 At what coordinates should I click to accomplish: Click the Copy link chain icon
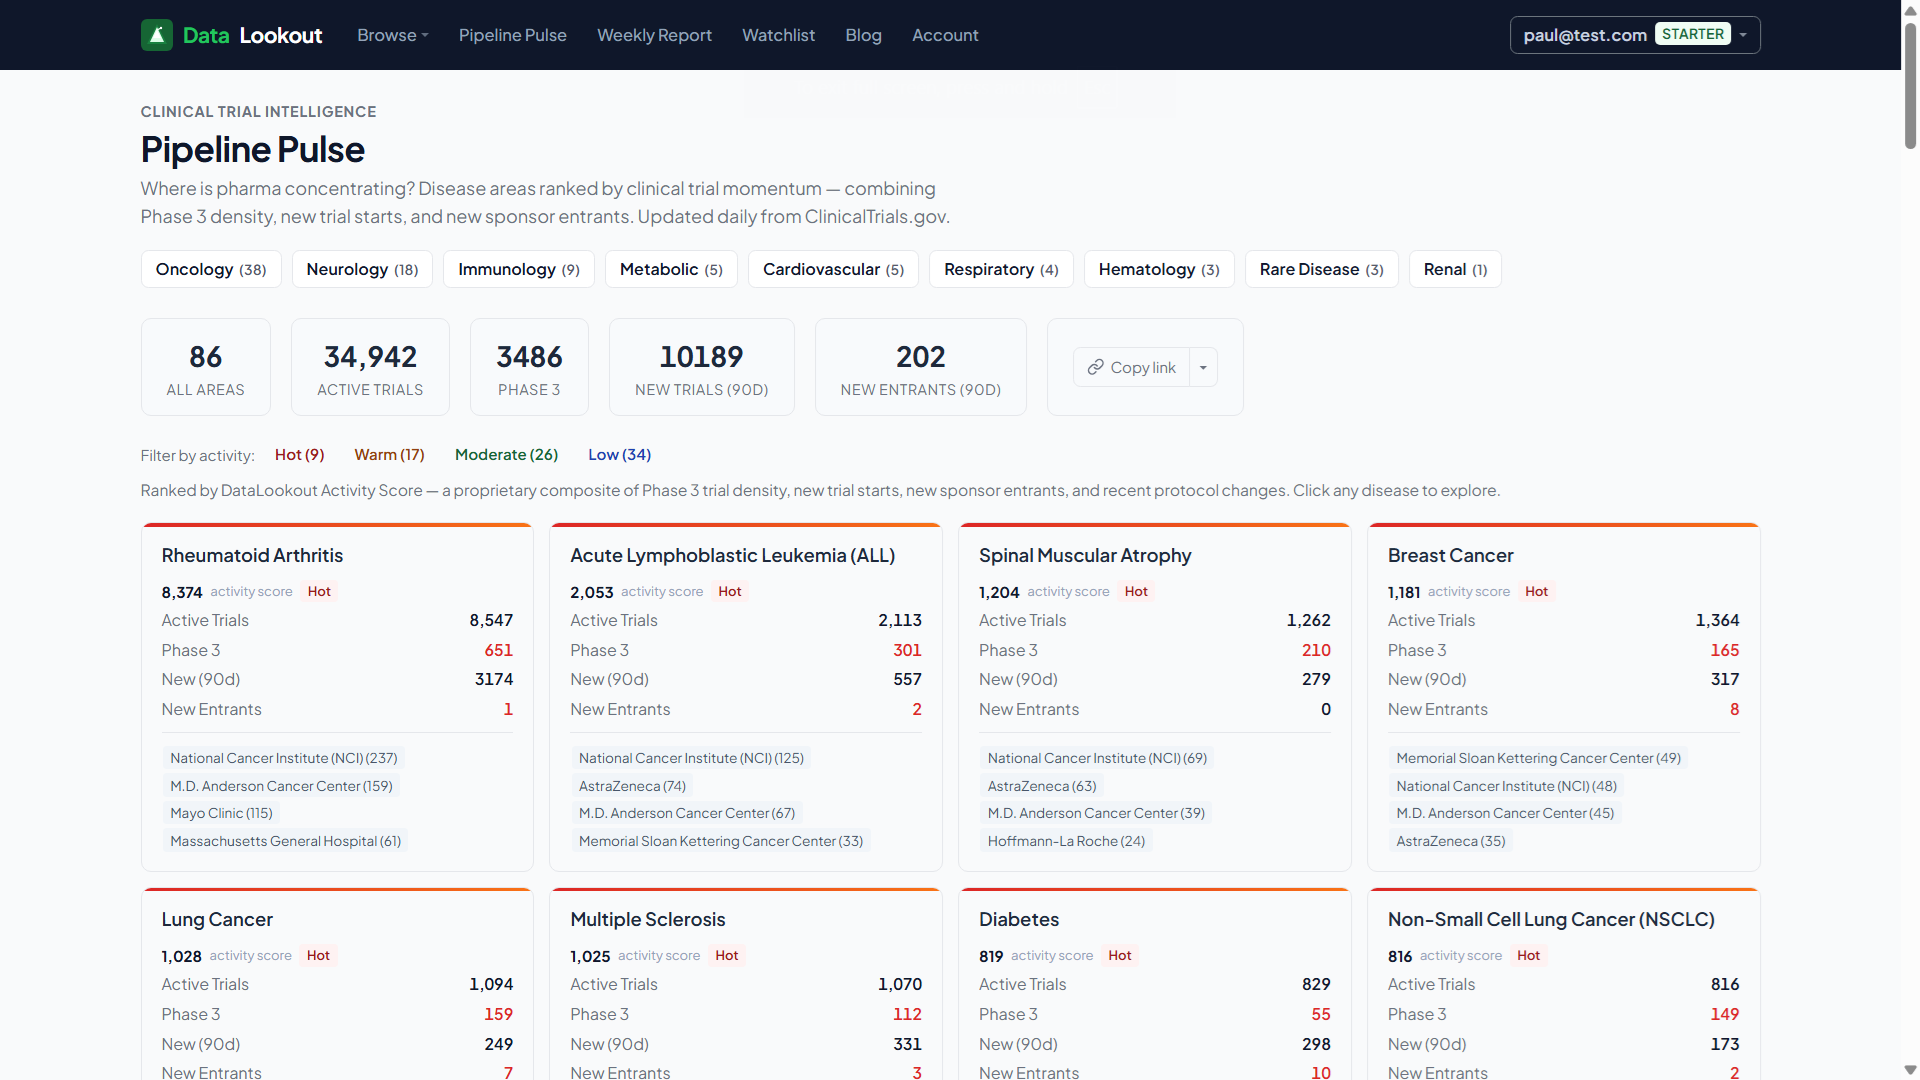1096,367
